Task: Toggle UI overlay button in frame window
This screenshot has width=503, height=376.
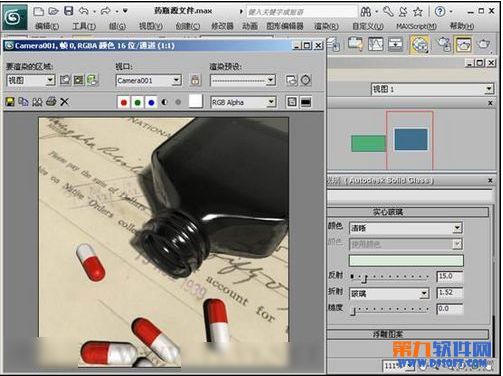Action: point(292,102)
